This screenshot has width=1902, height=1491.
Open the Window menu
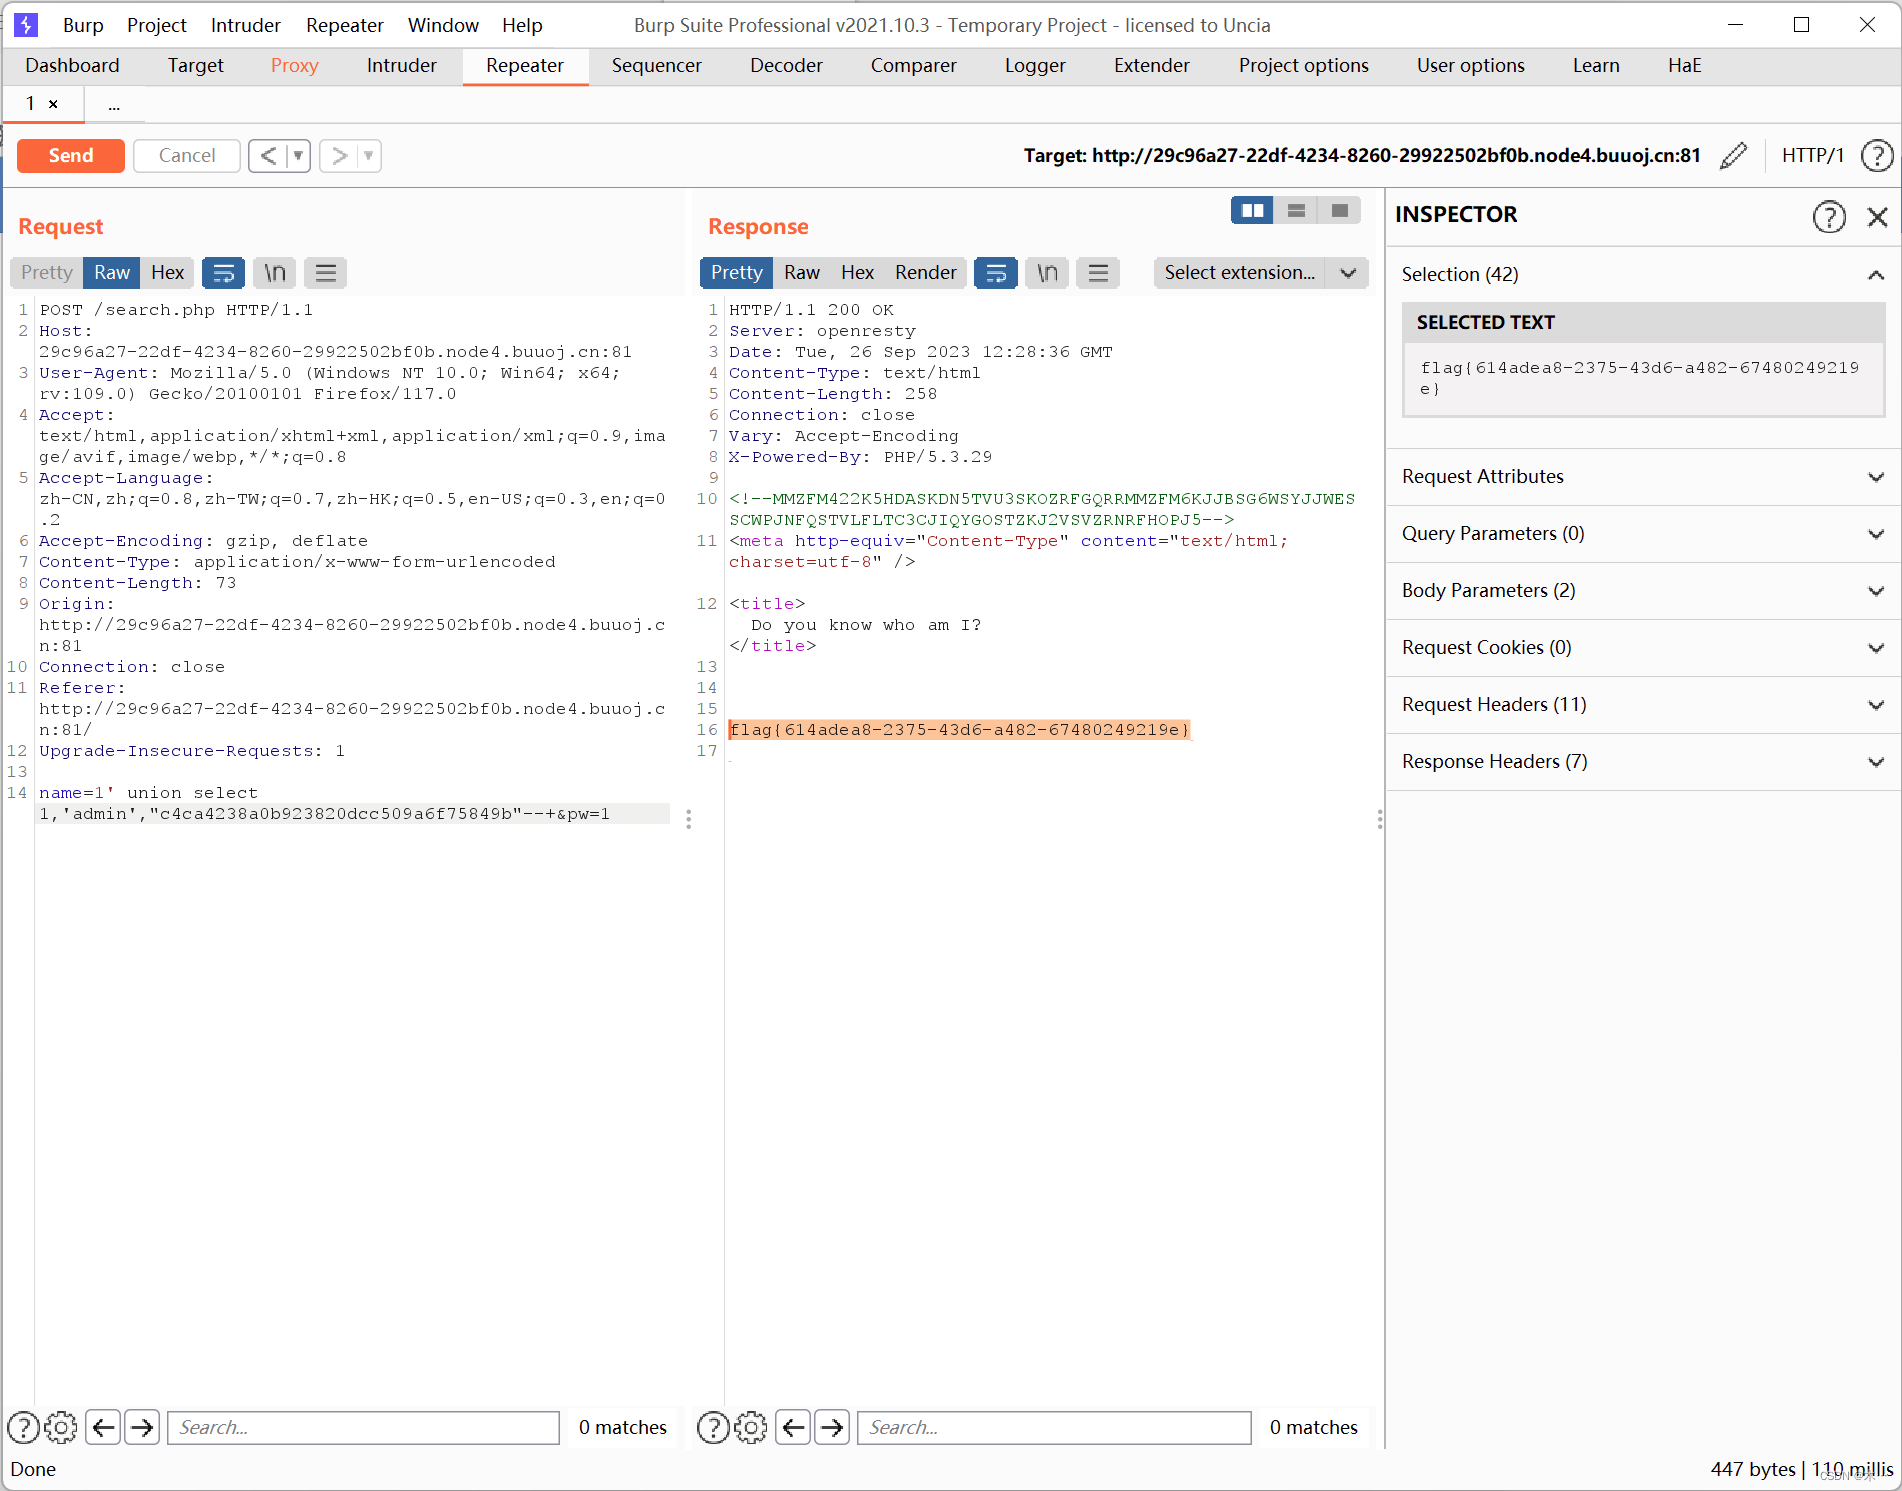click(443, 25)
